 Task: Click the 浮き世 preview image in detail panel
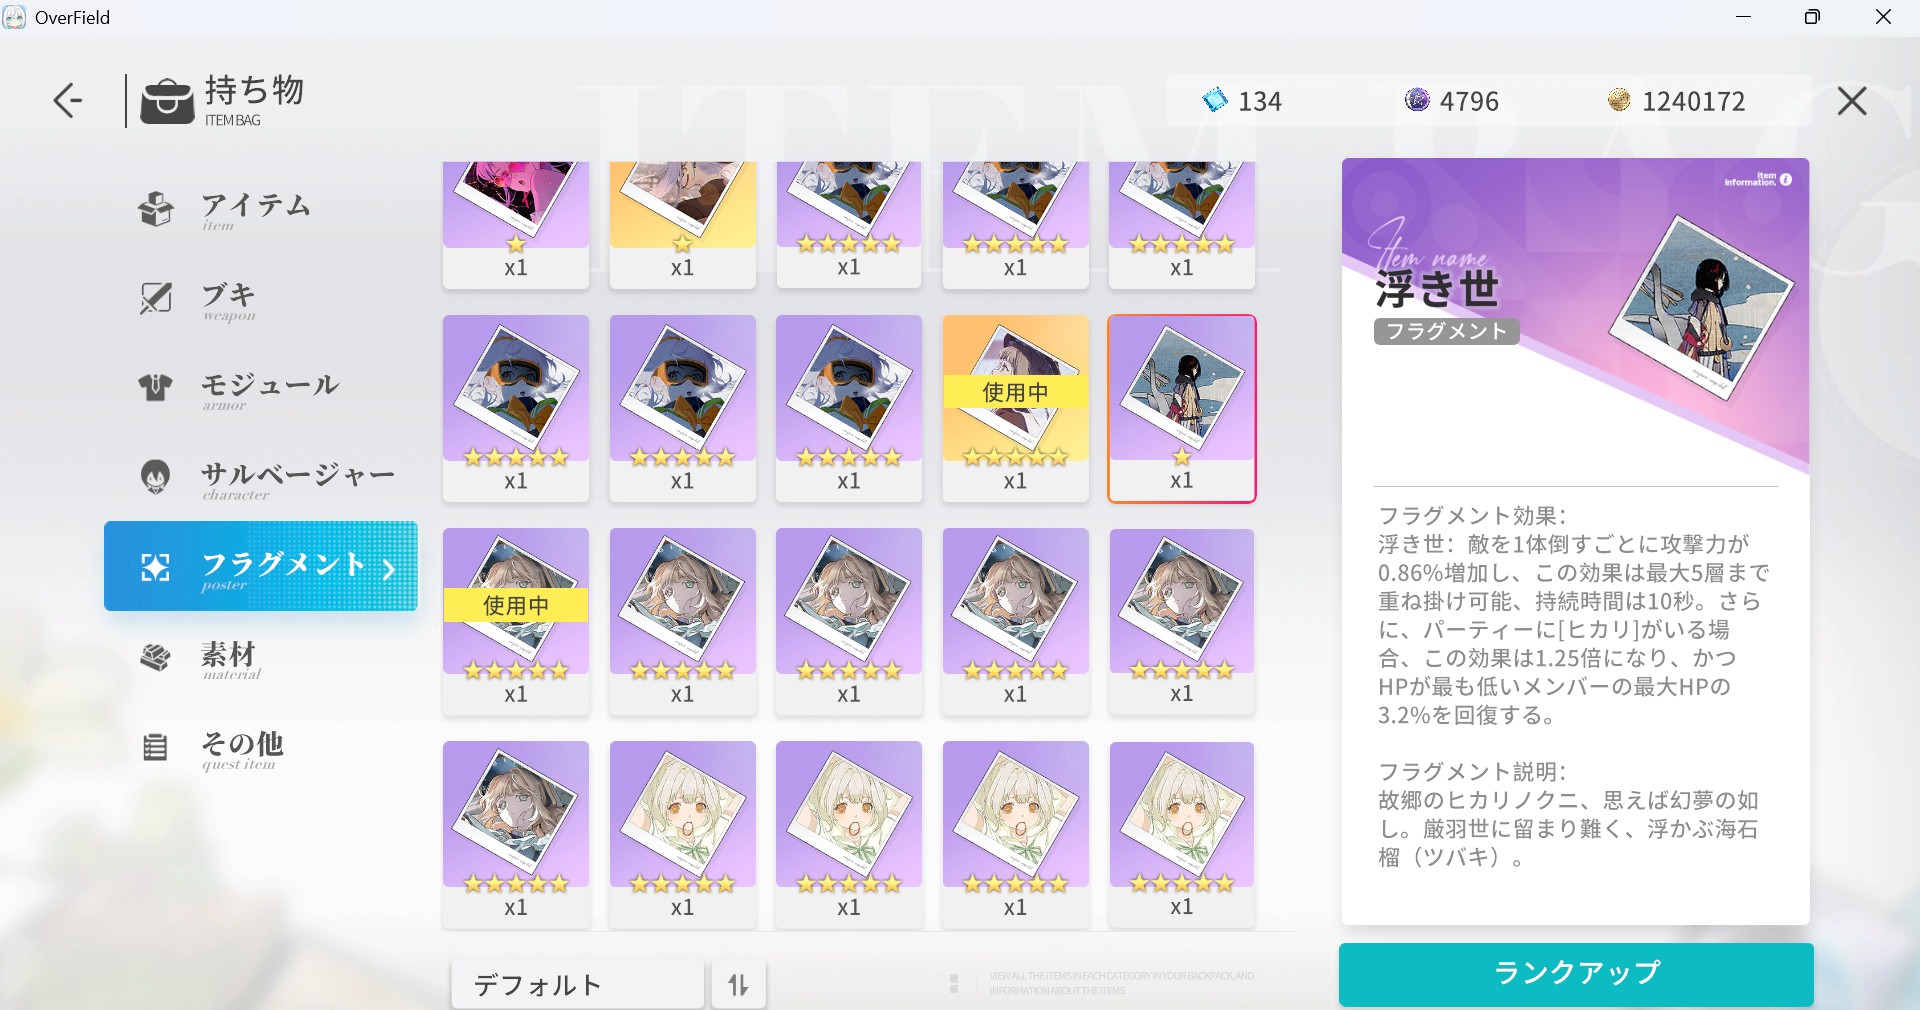pos(1701,307)
